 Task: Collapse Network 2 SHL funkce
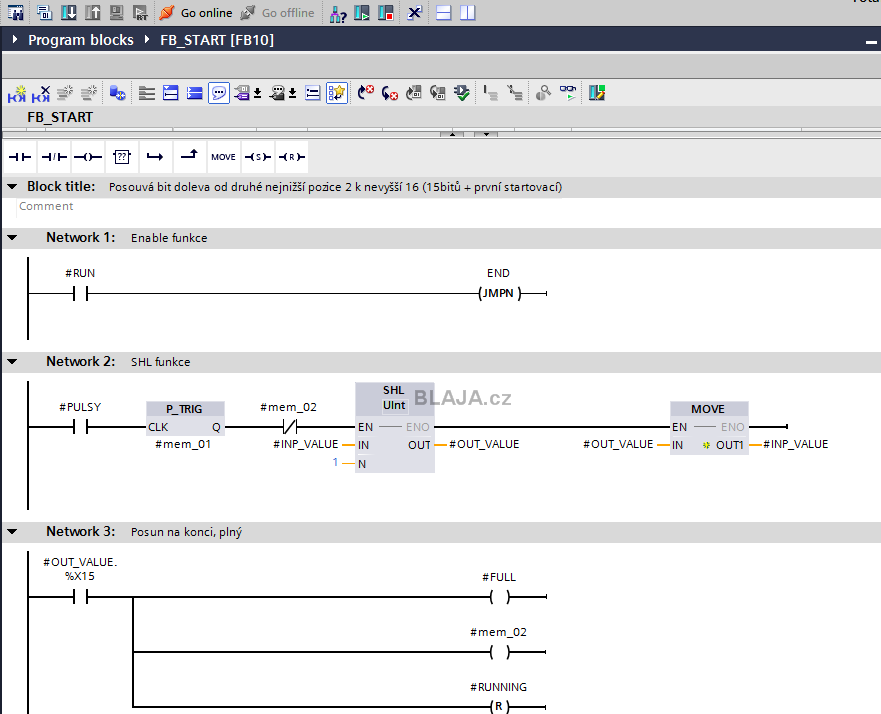12,362
